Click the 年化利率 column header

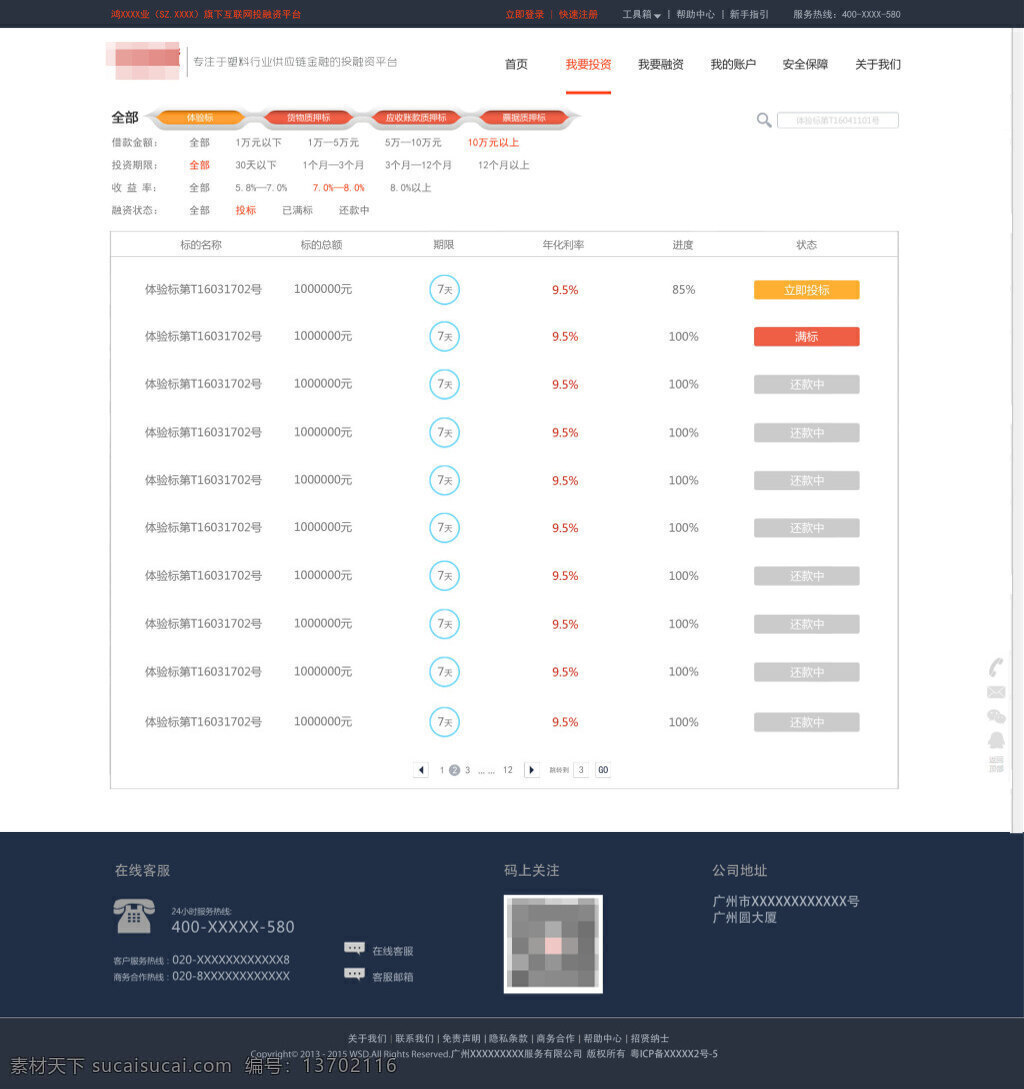563,244
